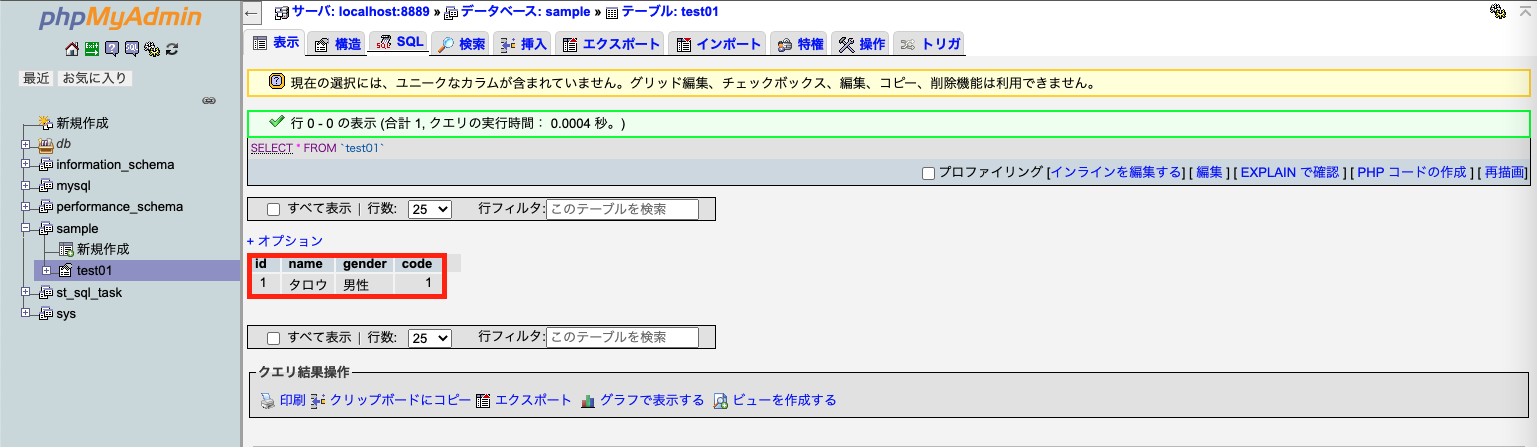Reload navigation panel with refresh icon
This screenshot has height=447, width=1537.
[171, 48]
